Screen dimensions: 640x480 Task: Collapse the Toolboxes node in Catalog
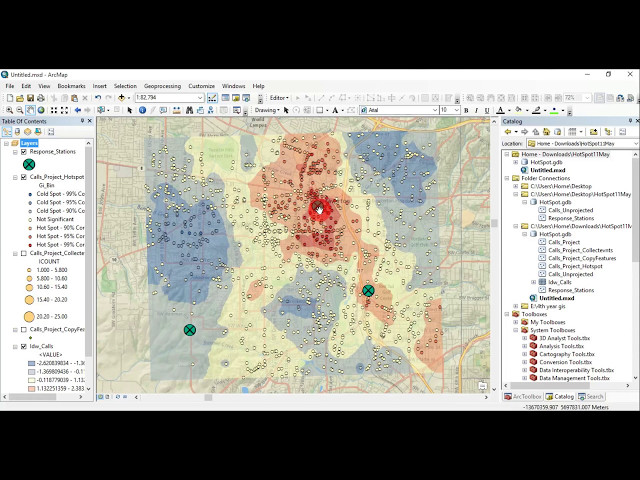(x=507, y=314)
